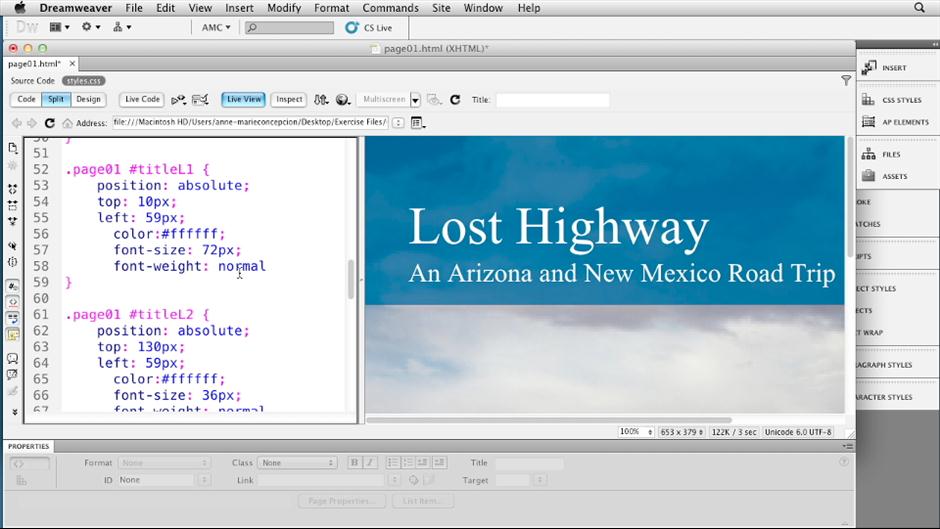940x529 pixels.
Task: Click the Collapse Full Tag icon
Action: pyautogui.click(x=13, y=189)
